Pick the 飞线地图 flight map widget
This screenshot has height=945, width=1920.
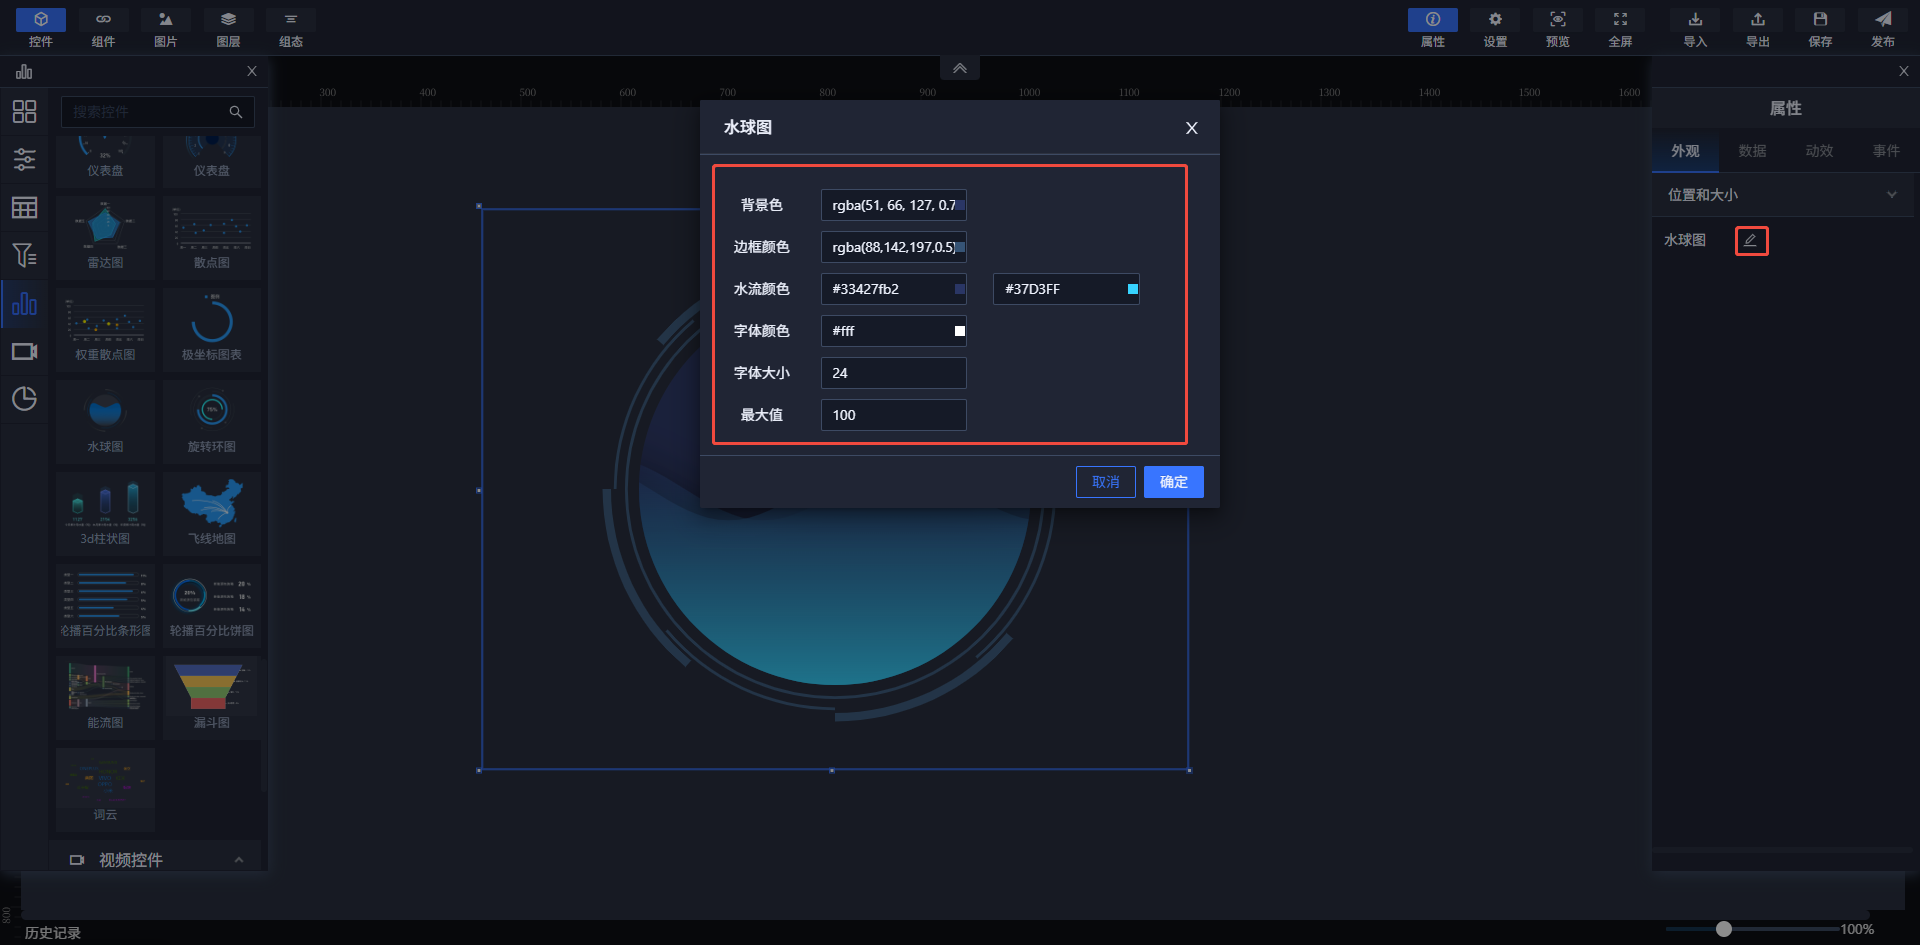pos(212,513)
